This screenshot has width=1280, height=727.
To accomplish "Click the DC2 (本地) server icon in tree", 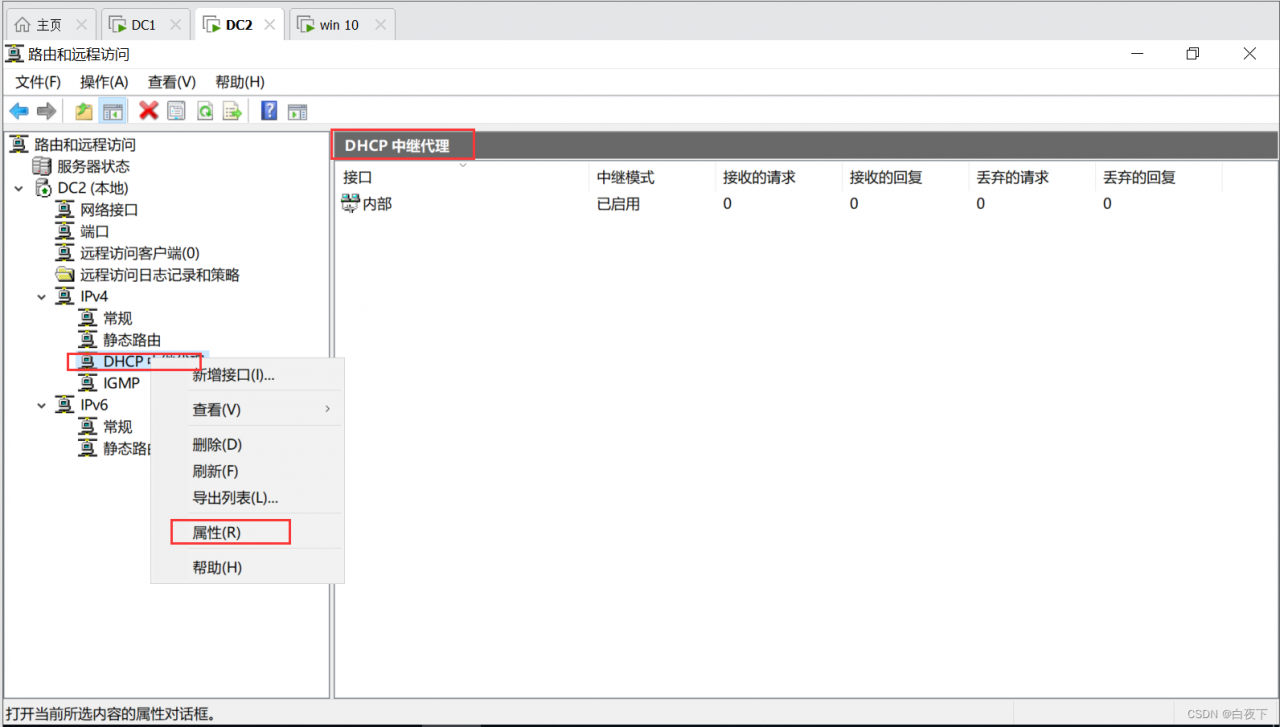I will tap(43, 188).
